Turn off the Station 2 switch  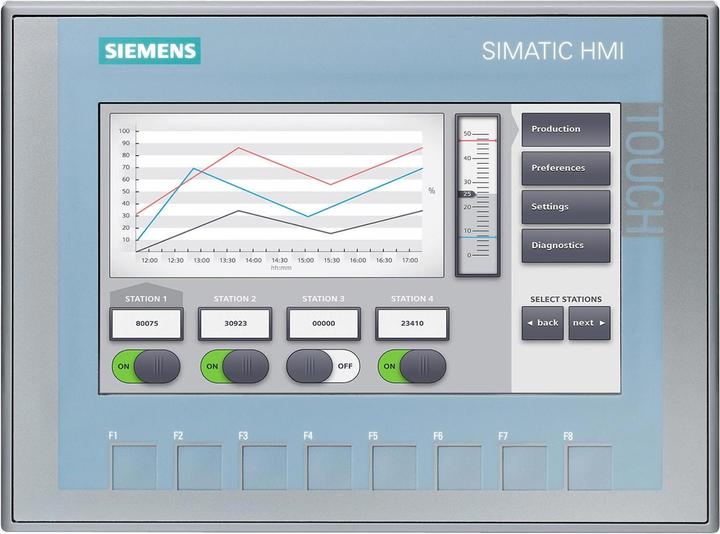(235, 366)
